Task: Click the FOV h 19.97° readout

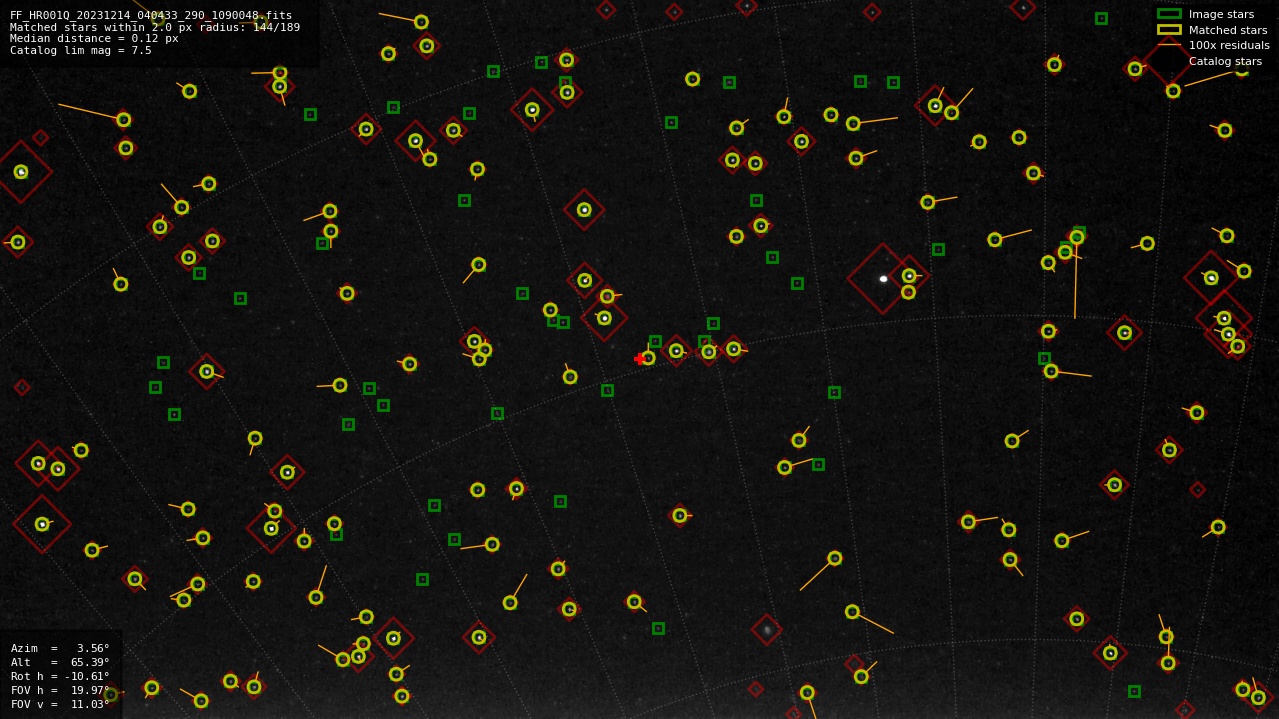Action: pos(60,690)
